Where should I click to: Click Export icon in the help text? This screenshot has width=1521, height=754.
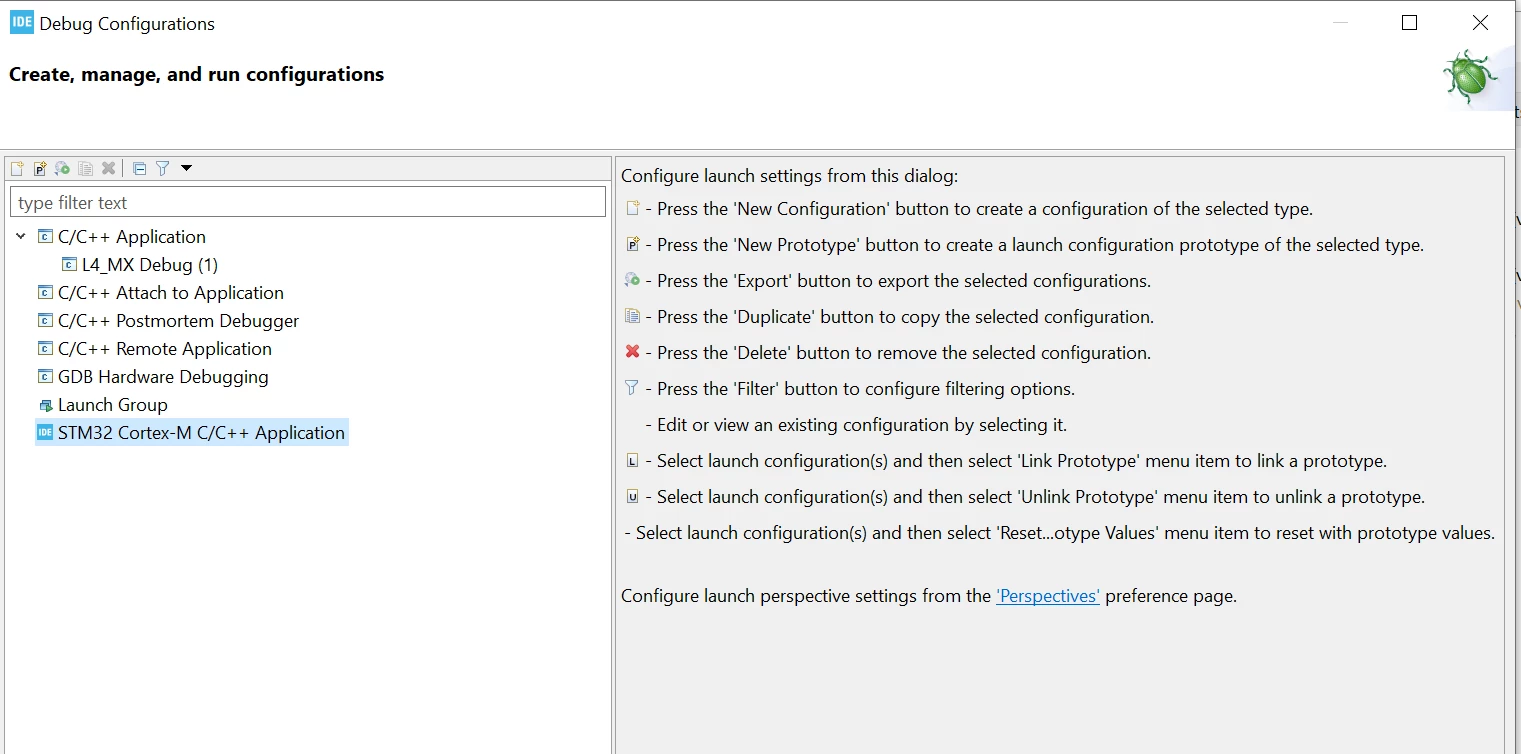pyautogui.click(x=632, y=280)
